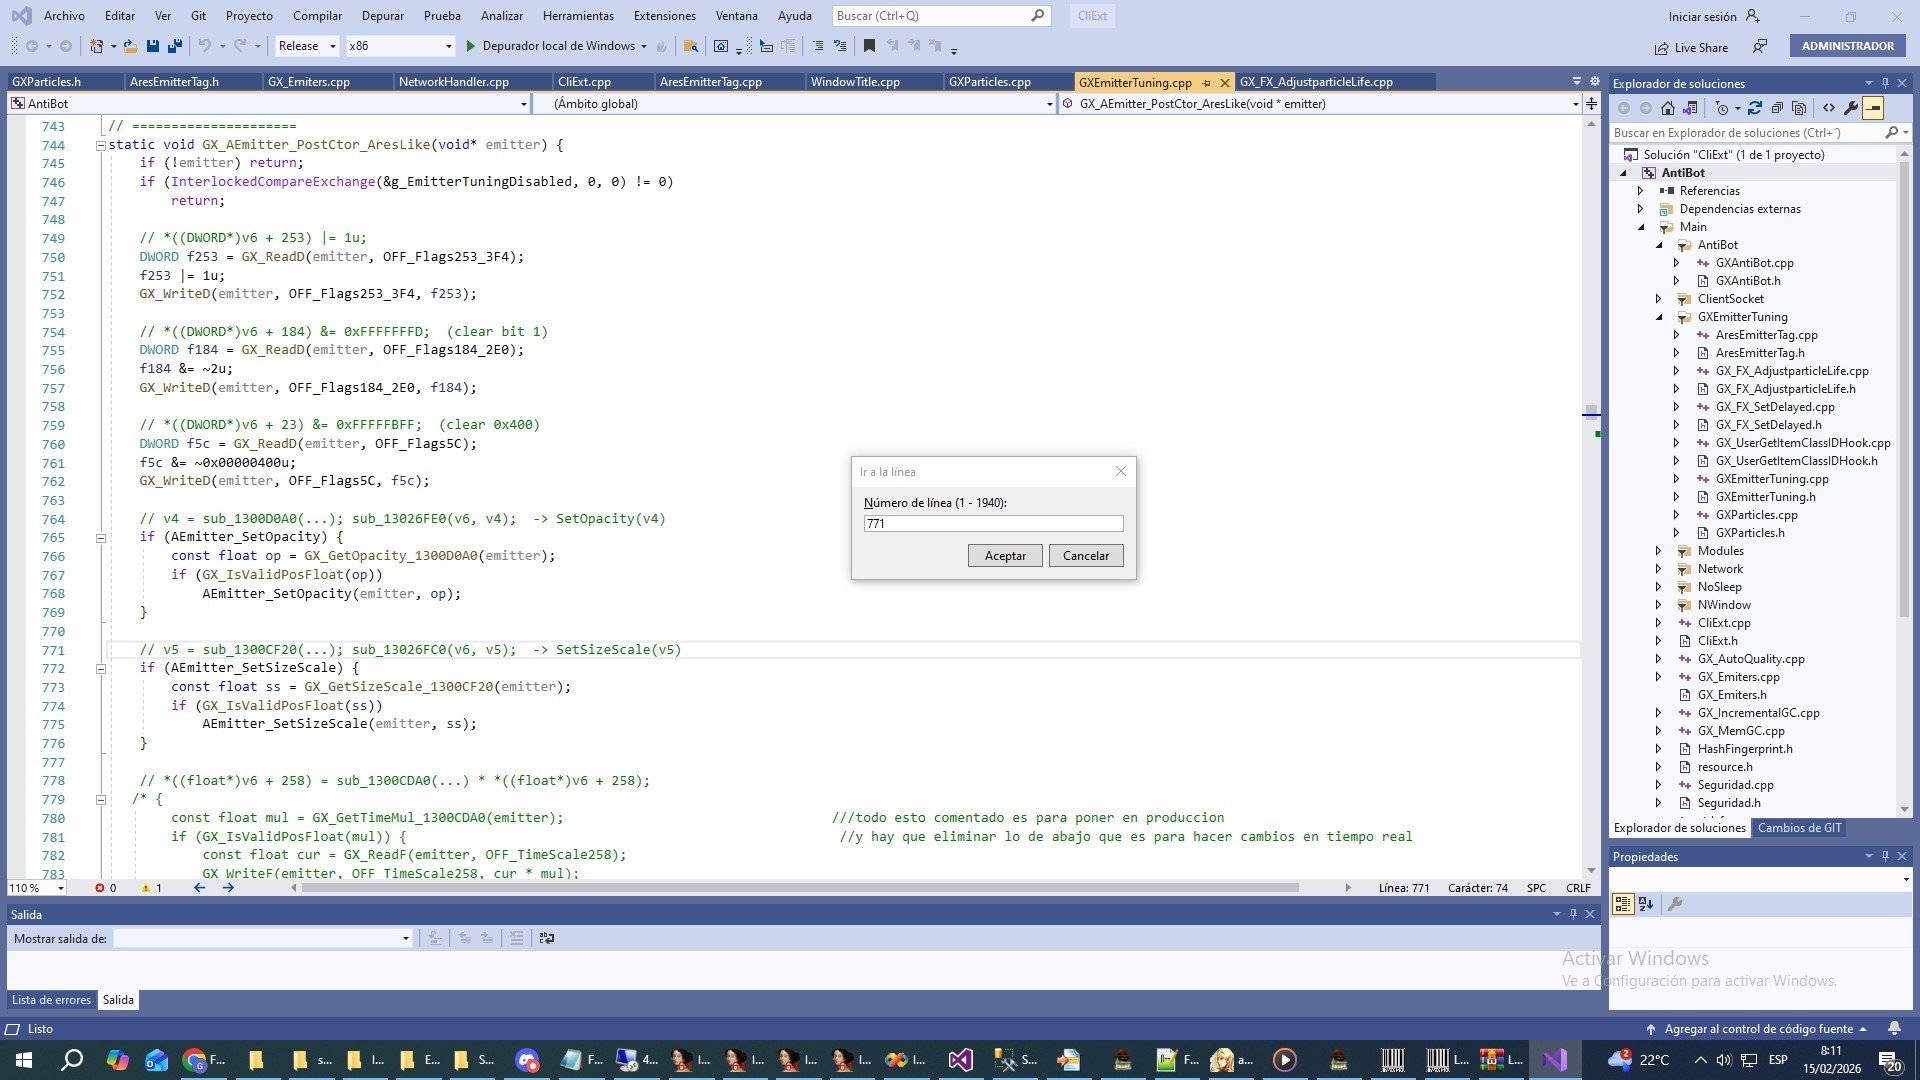
Task: Open the Depurar menu
Action: click(382, 16)
